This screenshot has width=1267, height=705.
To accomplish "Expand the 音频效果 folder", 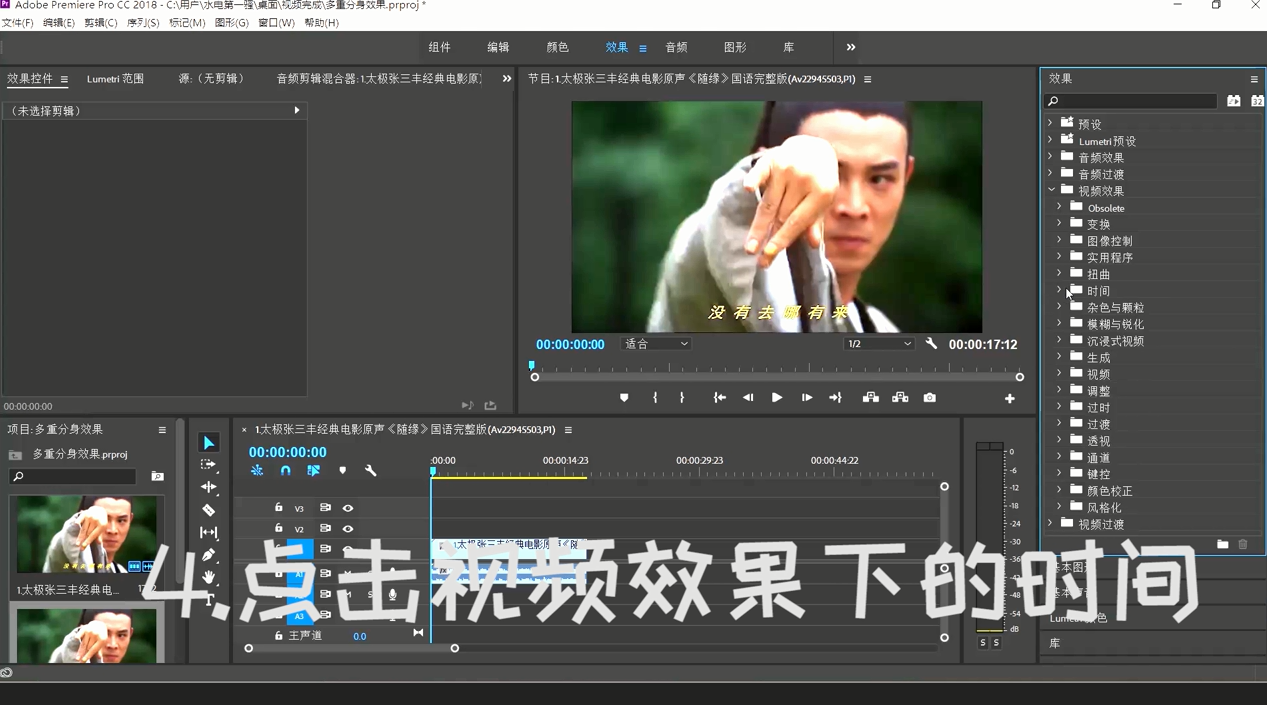I will [x=1050, y=157].
